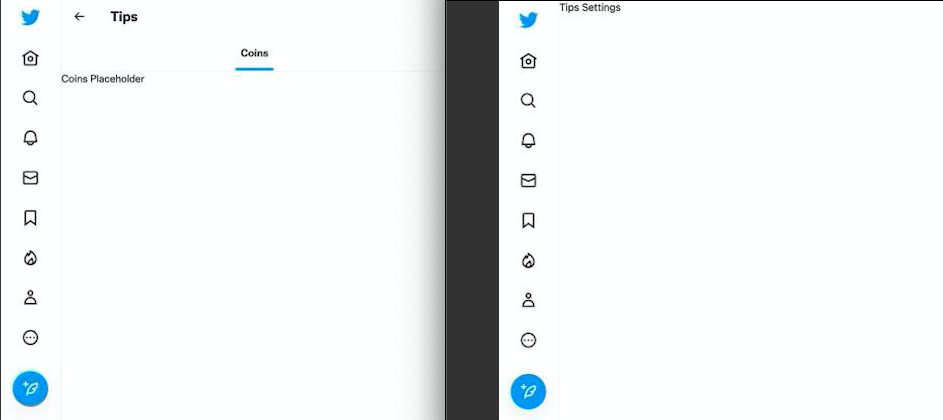Compose new Tweet in right window
The height and width of the screenshot is (420, 943).
pyautogui.click(x=528, y=392)
